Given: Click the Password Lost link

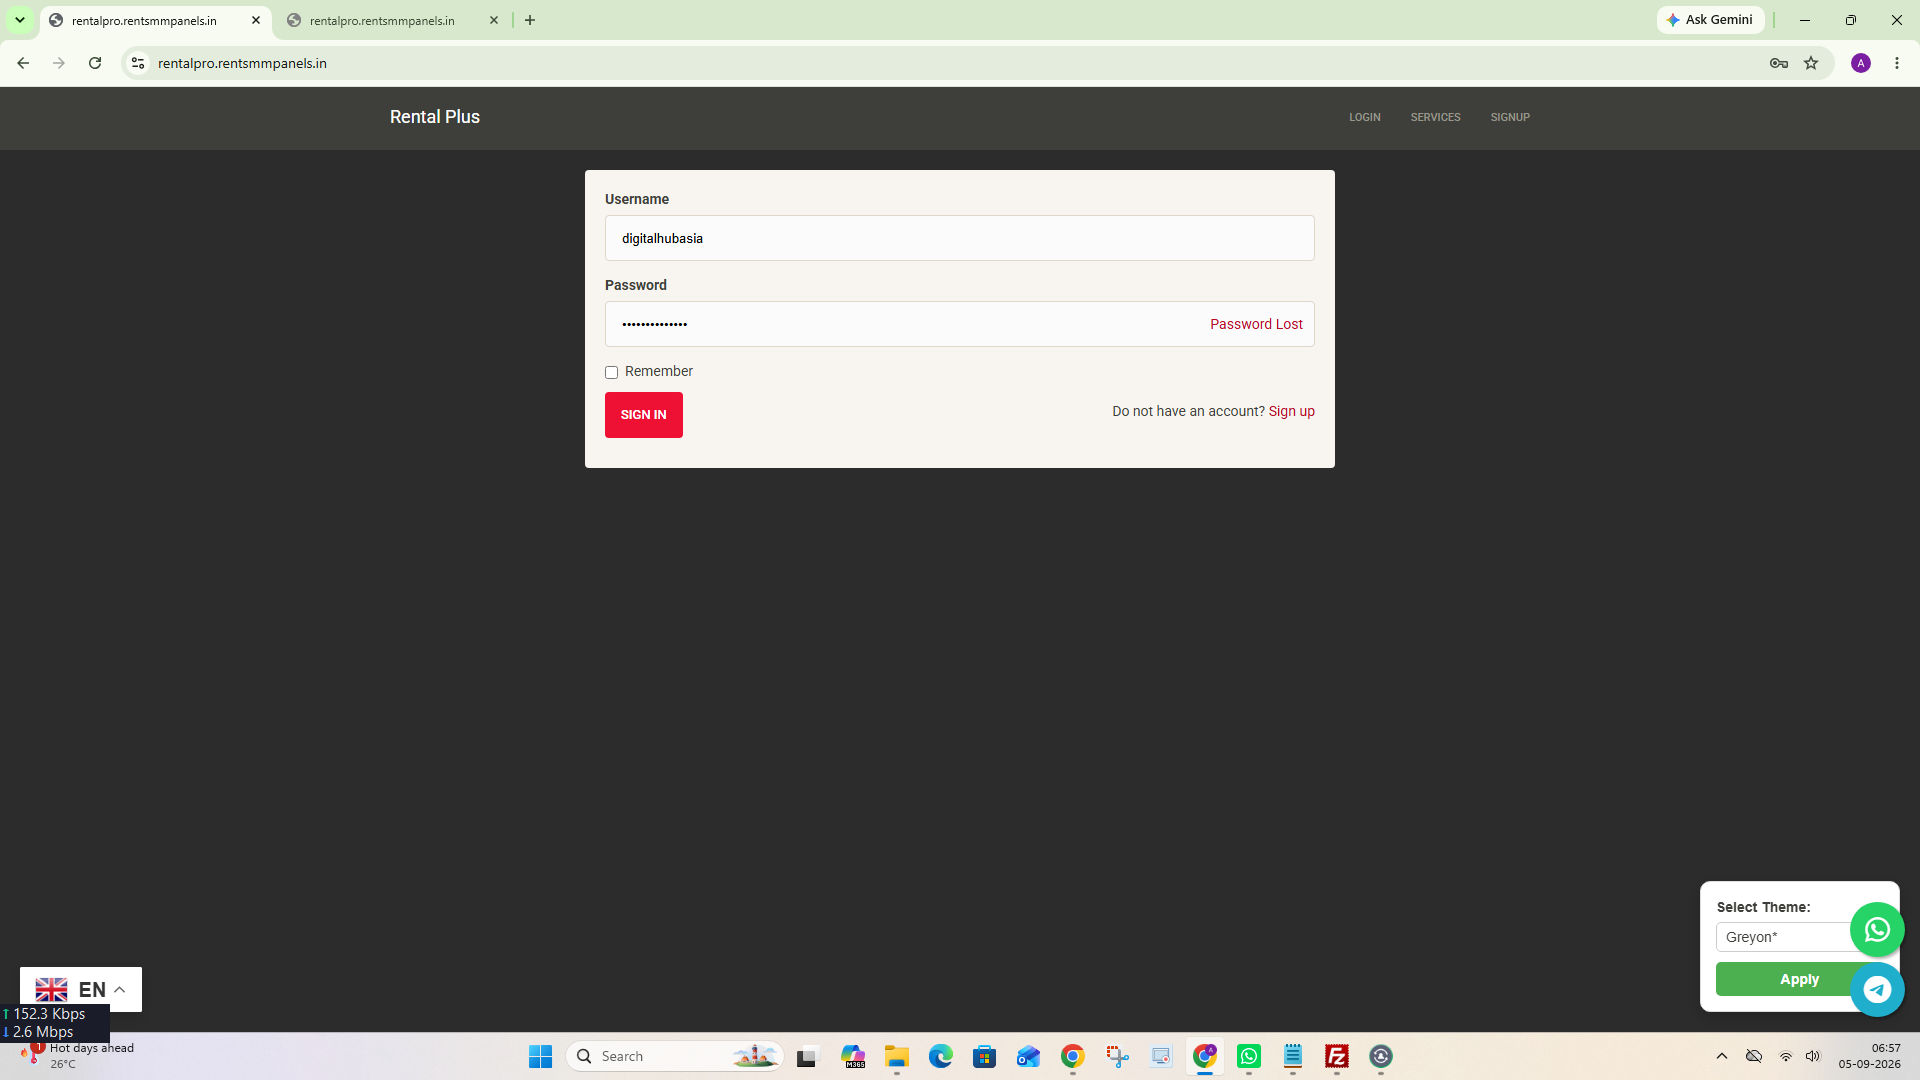Looking at the screenshot, I should point(1256,324).
